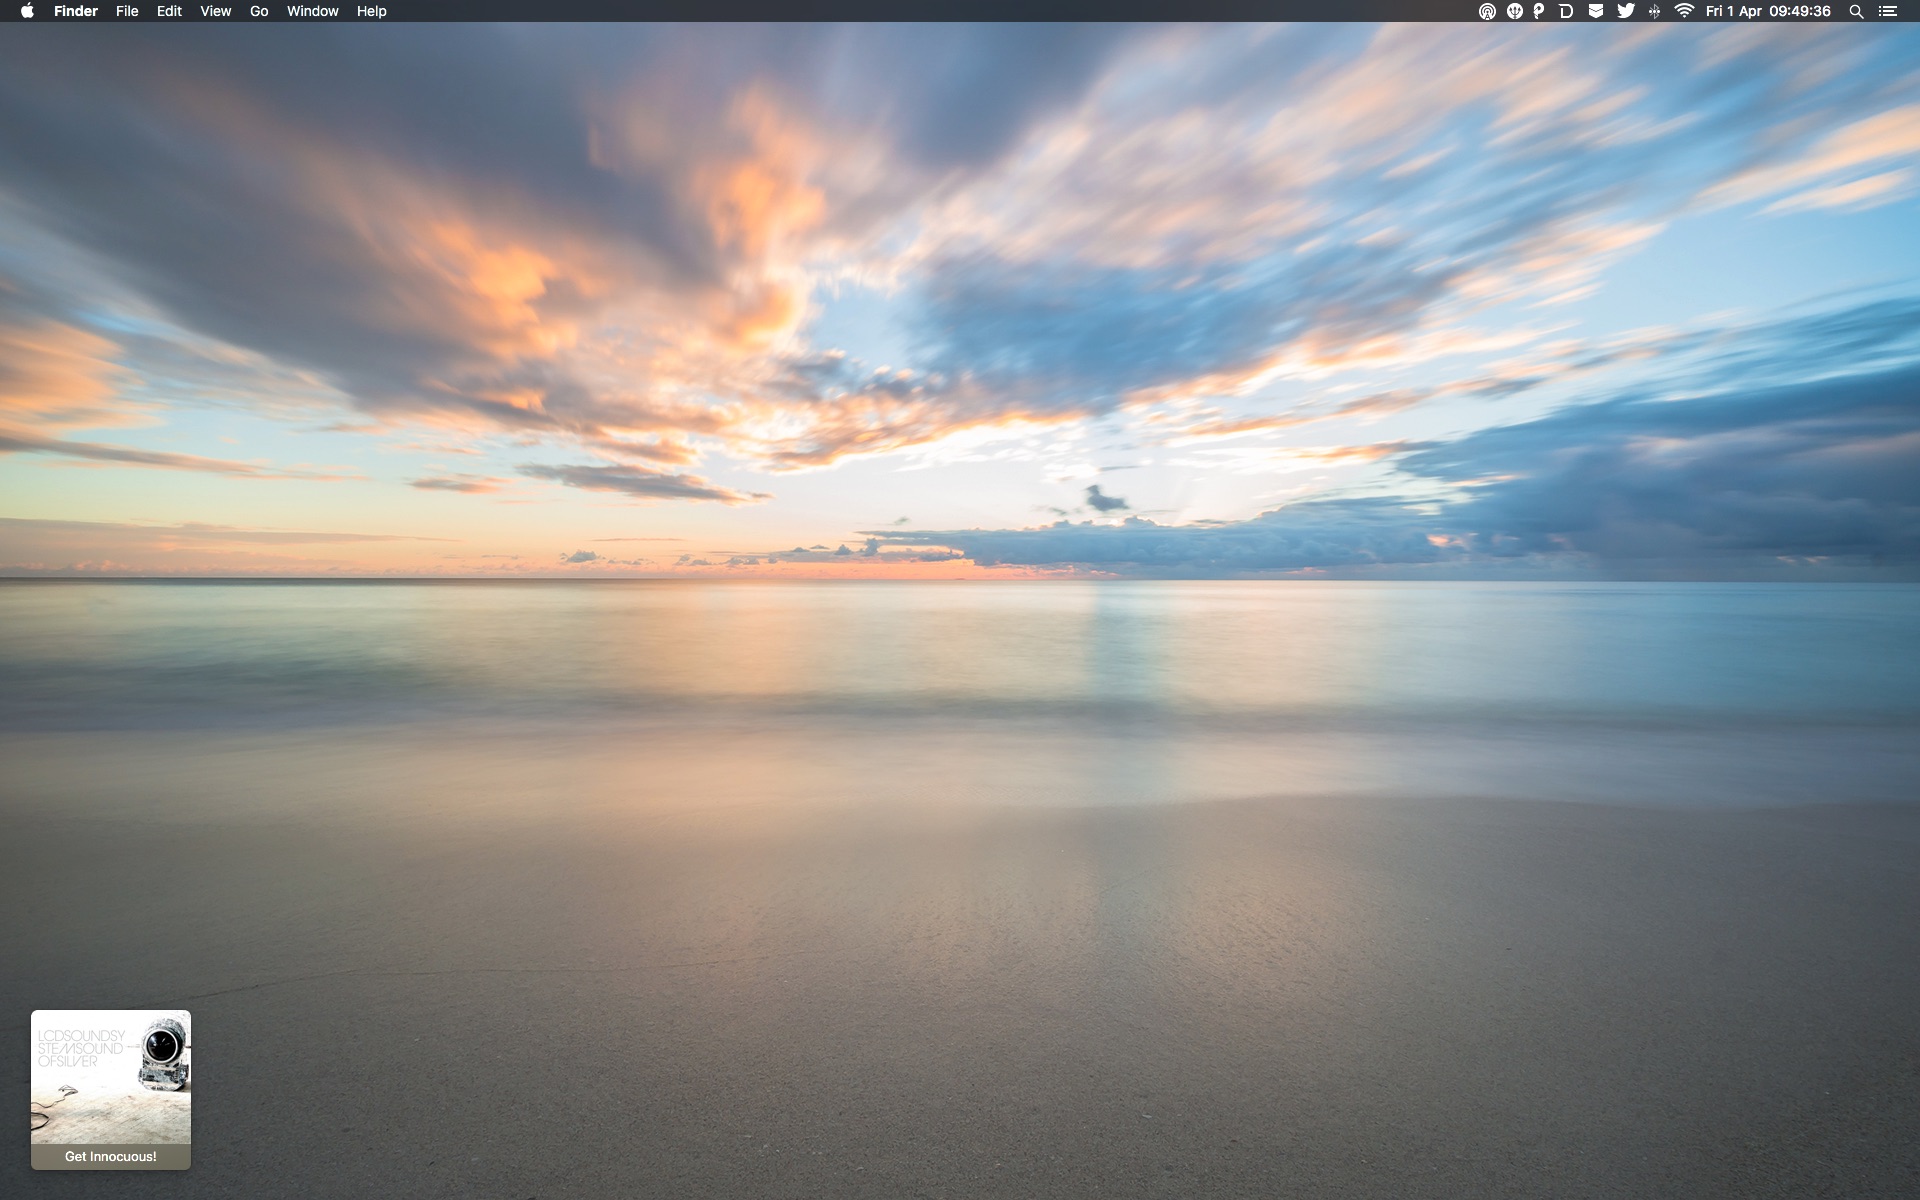The image size is (1920, 1200).
Task: Expand the Go menu
Action: (259, 11)
